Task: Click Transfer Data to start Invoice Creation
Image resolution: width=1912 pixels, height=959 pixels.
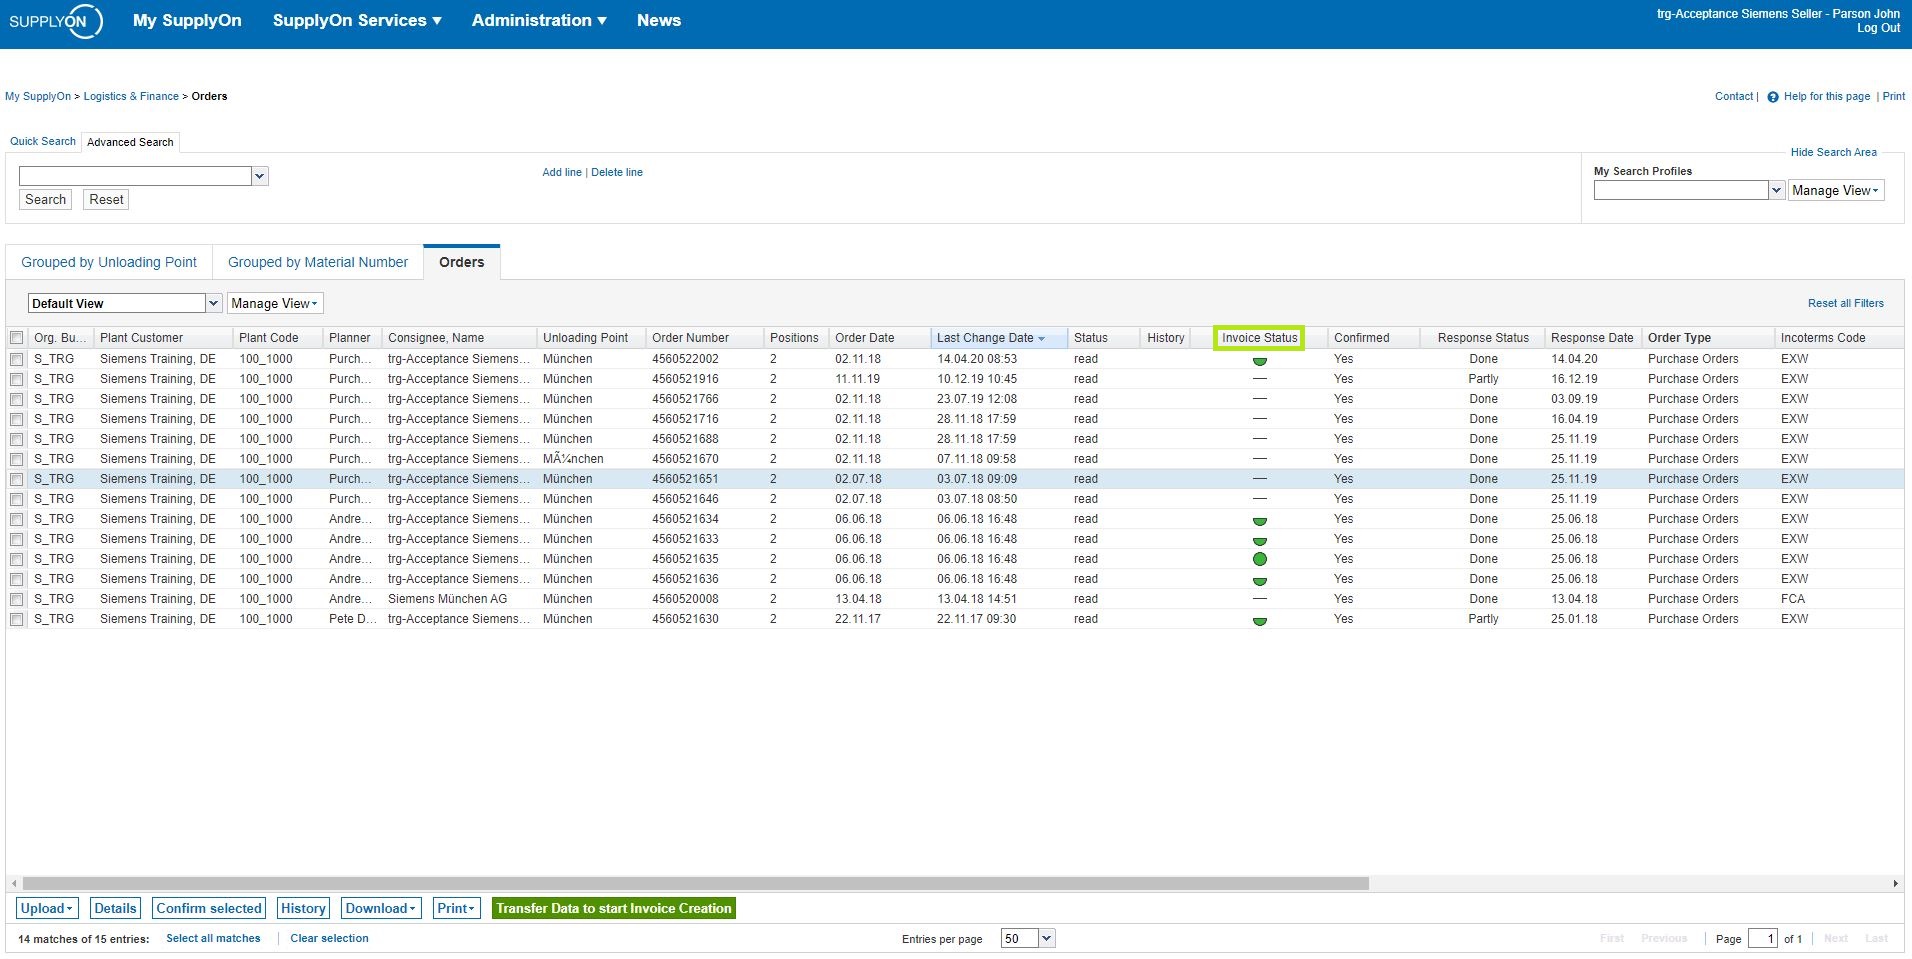Action: tap(614, 908)
